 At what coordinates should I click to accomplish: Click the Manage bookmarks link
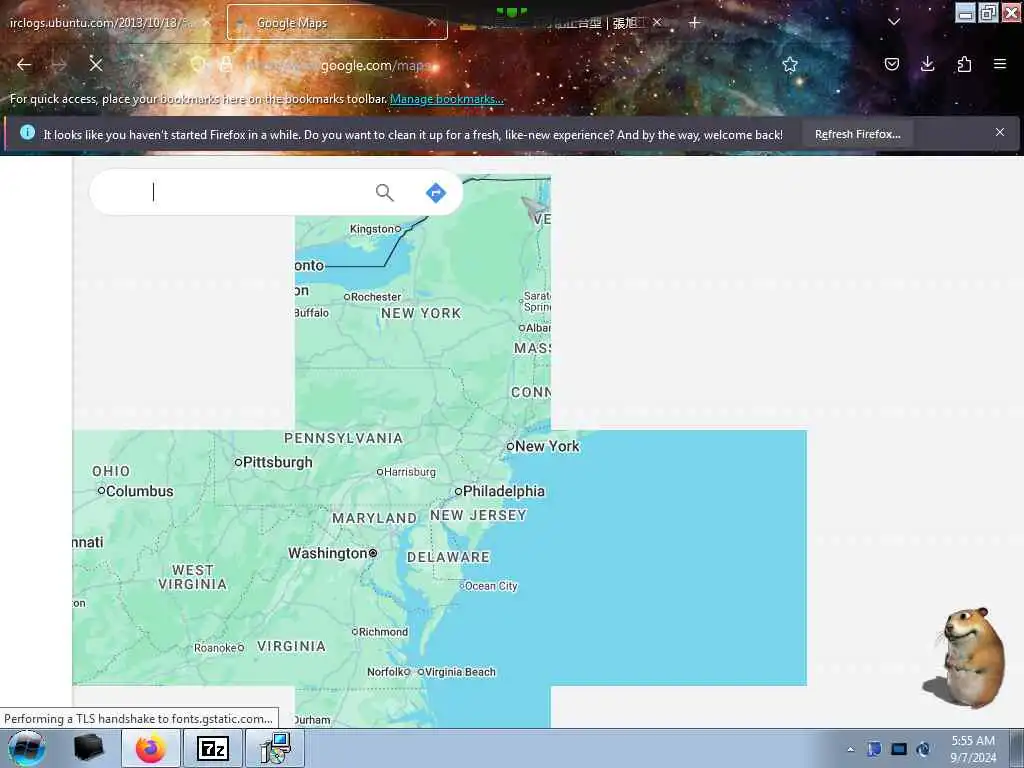(447, 99)
